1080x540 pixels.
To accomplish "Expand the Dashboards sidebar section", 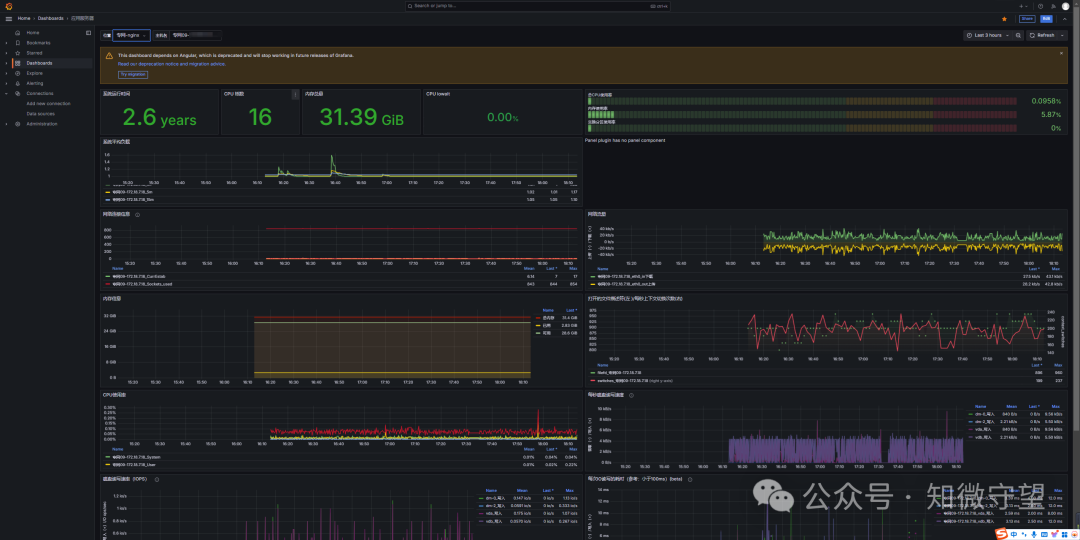I will click(7, 63).
